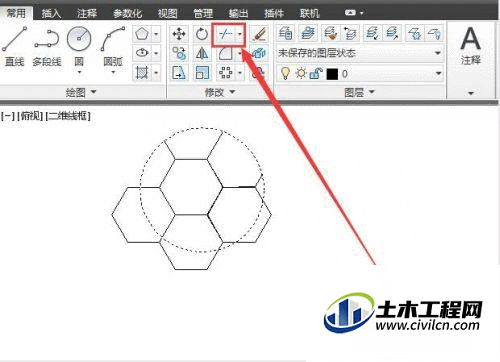Click the Match layer icon with the brush
The height and width of the screenshot is (362, 500).
(x=331, y=33)
